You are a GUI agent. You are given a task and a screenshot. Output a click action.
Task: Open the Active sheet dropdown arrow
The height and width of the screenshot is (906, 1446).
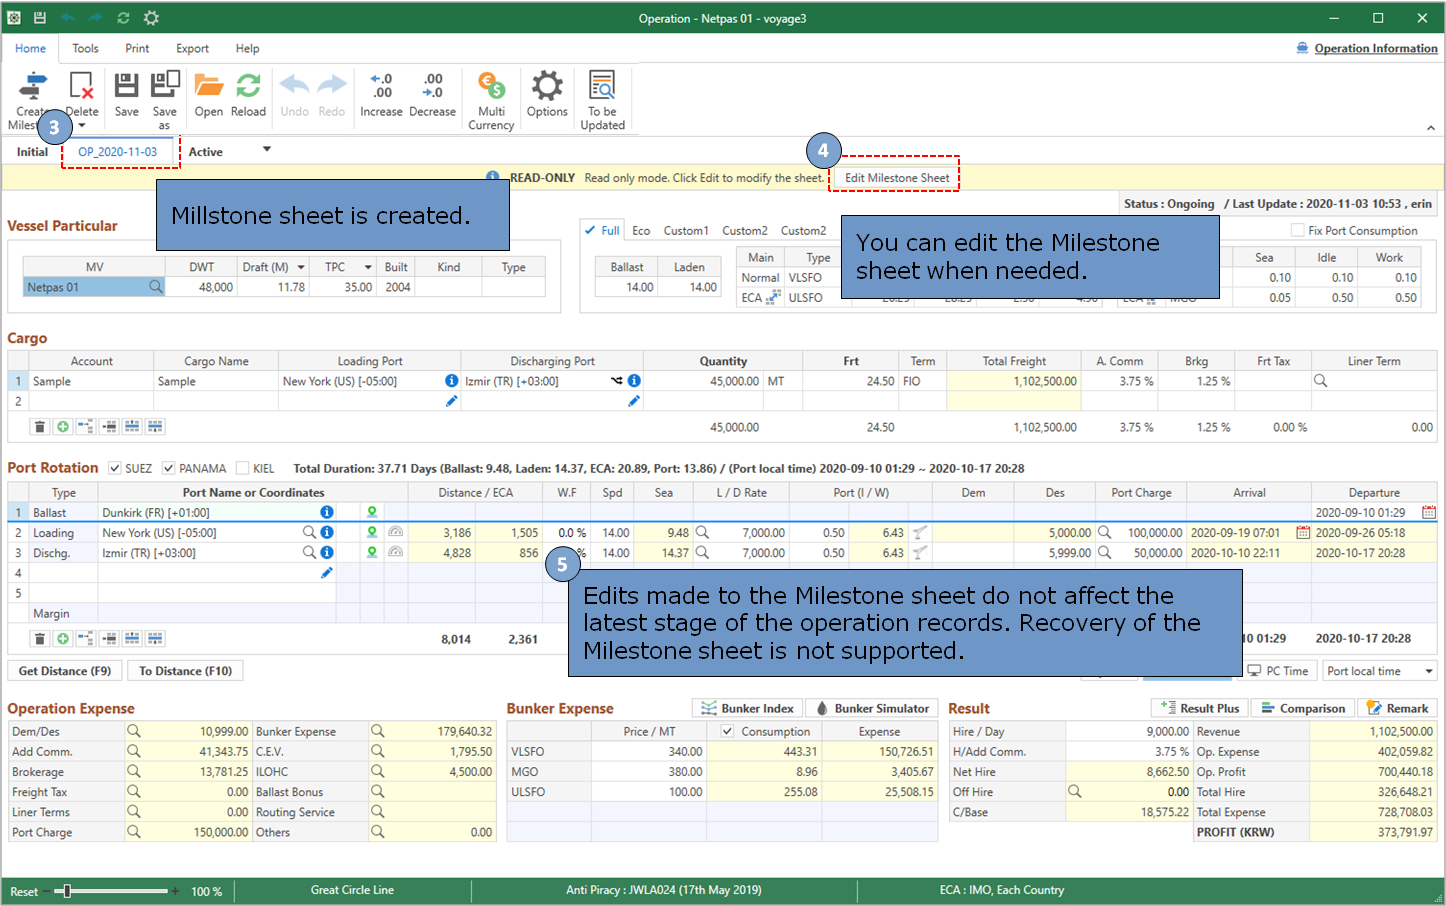pos(266,150)
